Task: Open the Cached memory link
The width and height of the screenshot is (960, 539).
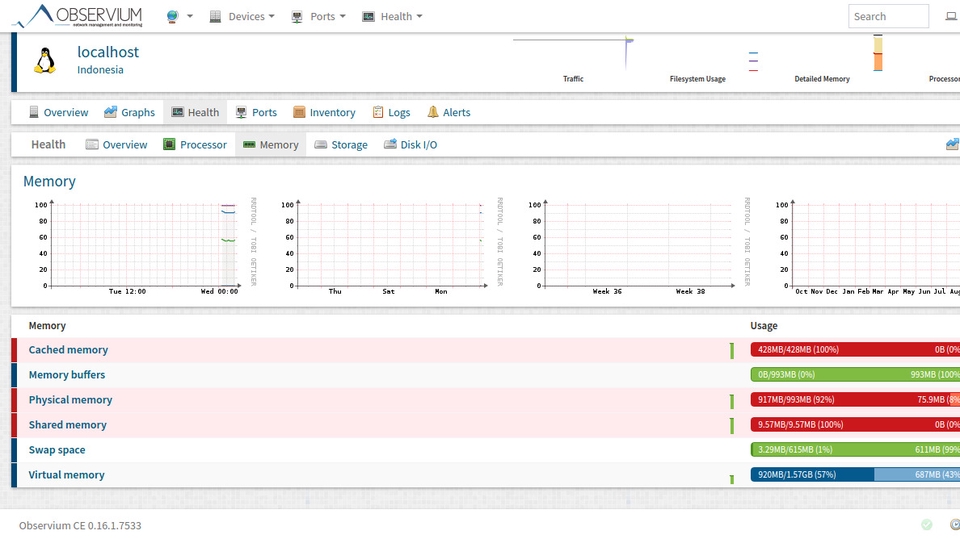Action: tap(68, 350)
